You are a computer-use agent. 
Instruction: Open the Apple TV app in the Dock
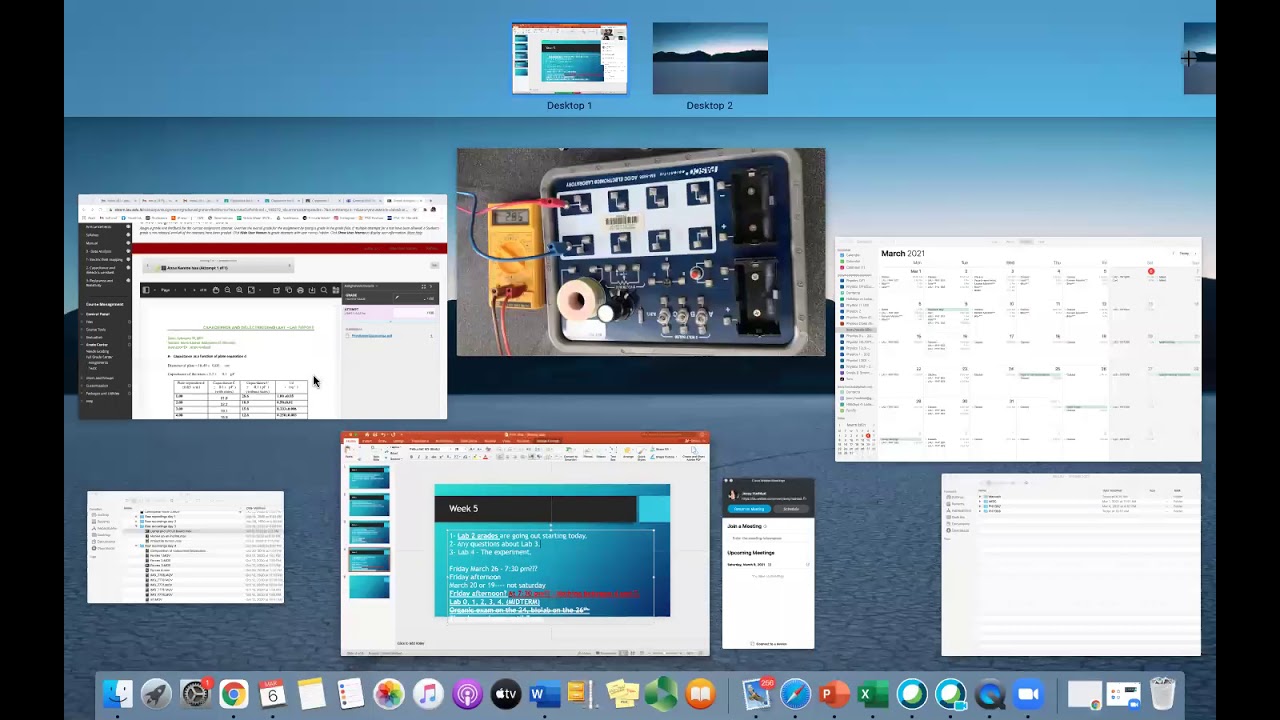point(506,694)
